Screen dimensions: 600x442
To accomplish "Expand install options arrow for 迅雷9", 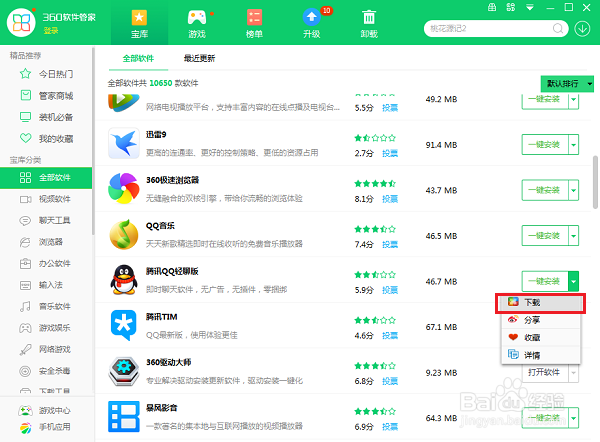I will (574, 145).
